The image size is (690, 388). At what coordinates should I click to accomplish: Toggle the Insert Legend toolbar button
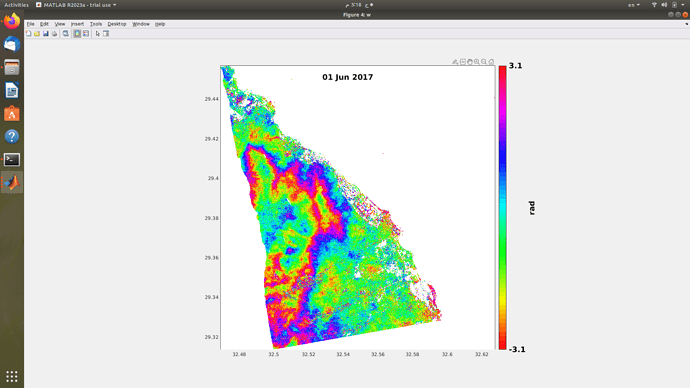click(86, 34)
